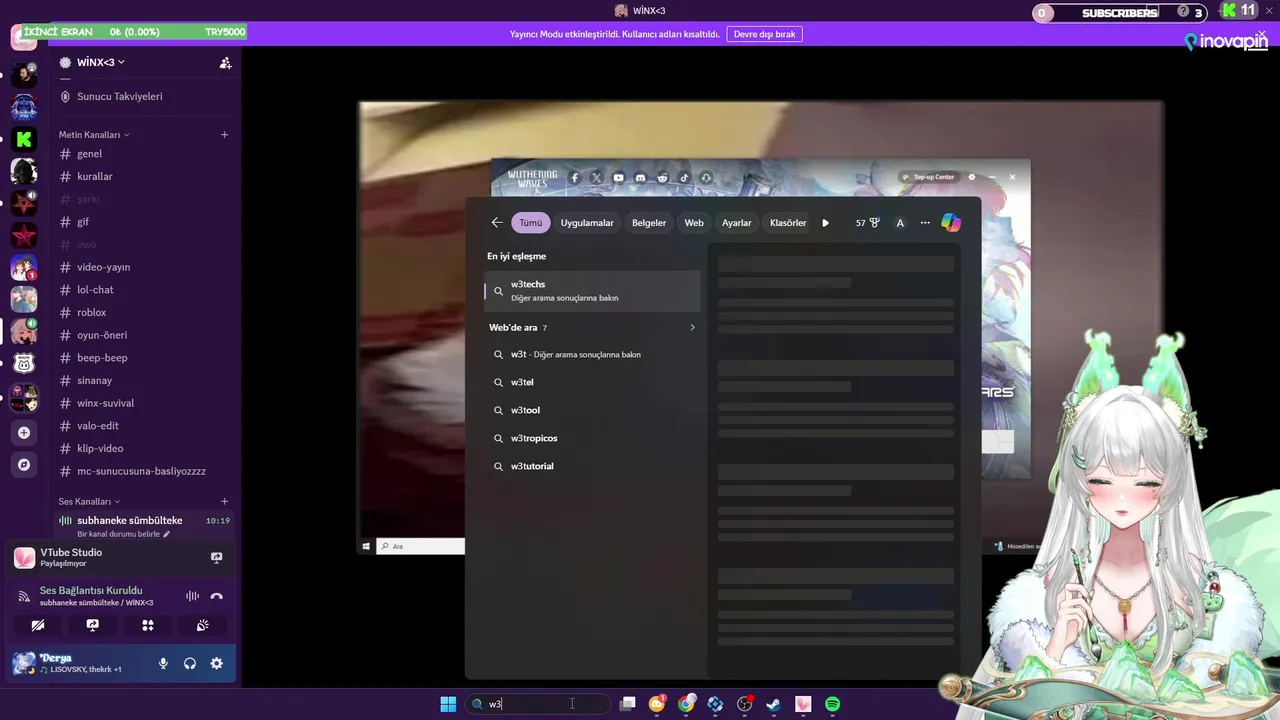Open the Kick server icon

[x=24, y=139]
